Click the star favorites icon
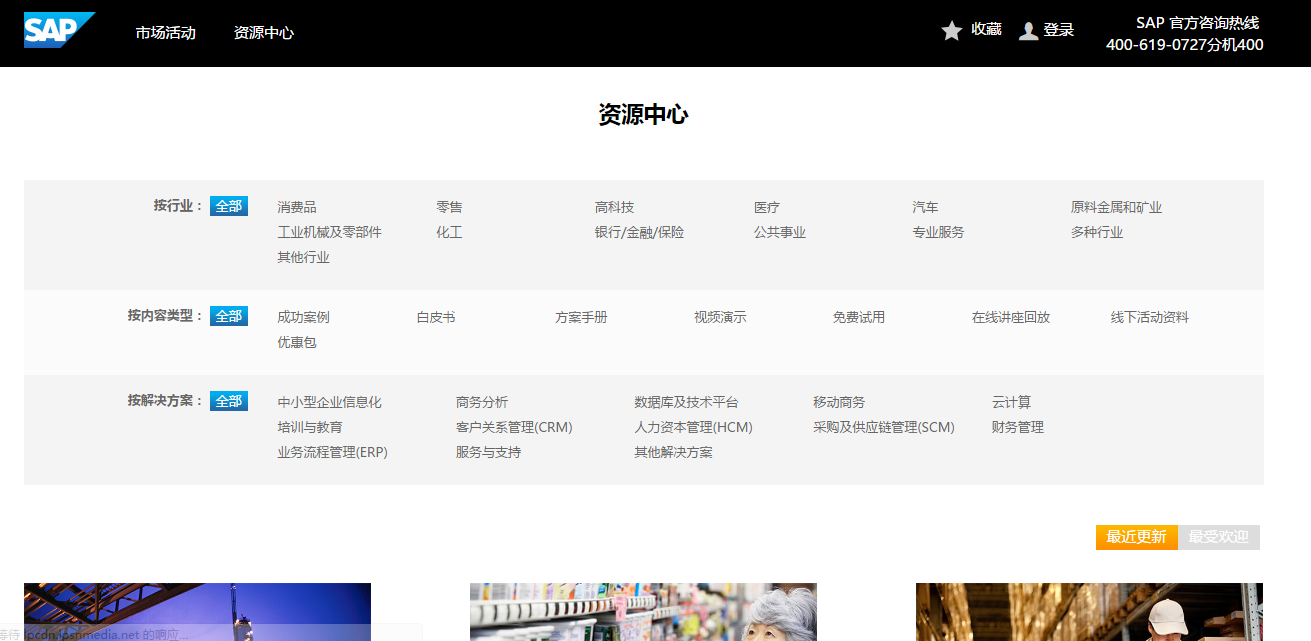The image size is (1311, 641). 952,31
